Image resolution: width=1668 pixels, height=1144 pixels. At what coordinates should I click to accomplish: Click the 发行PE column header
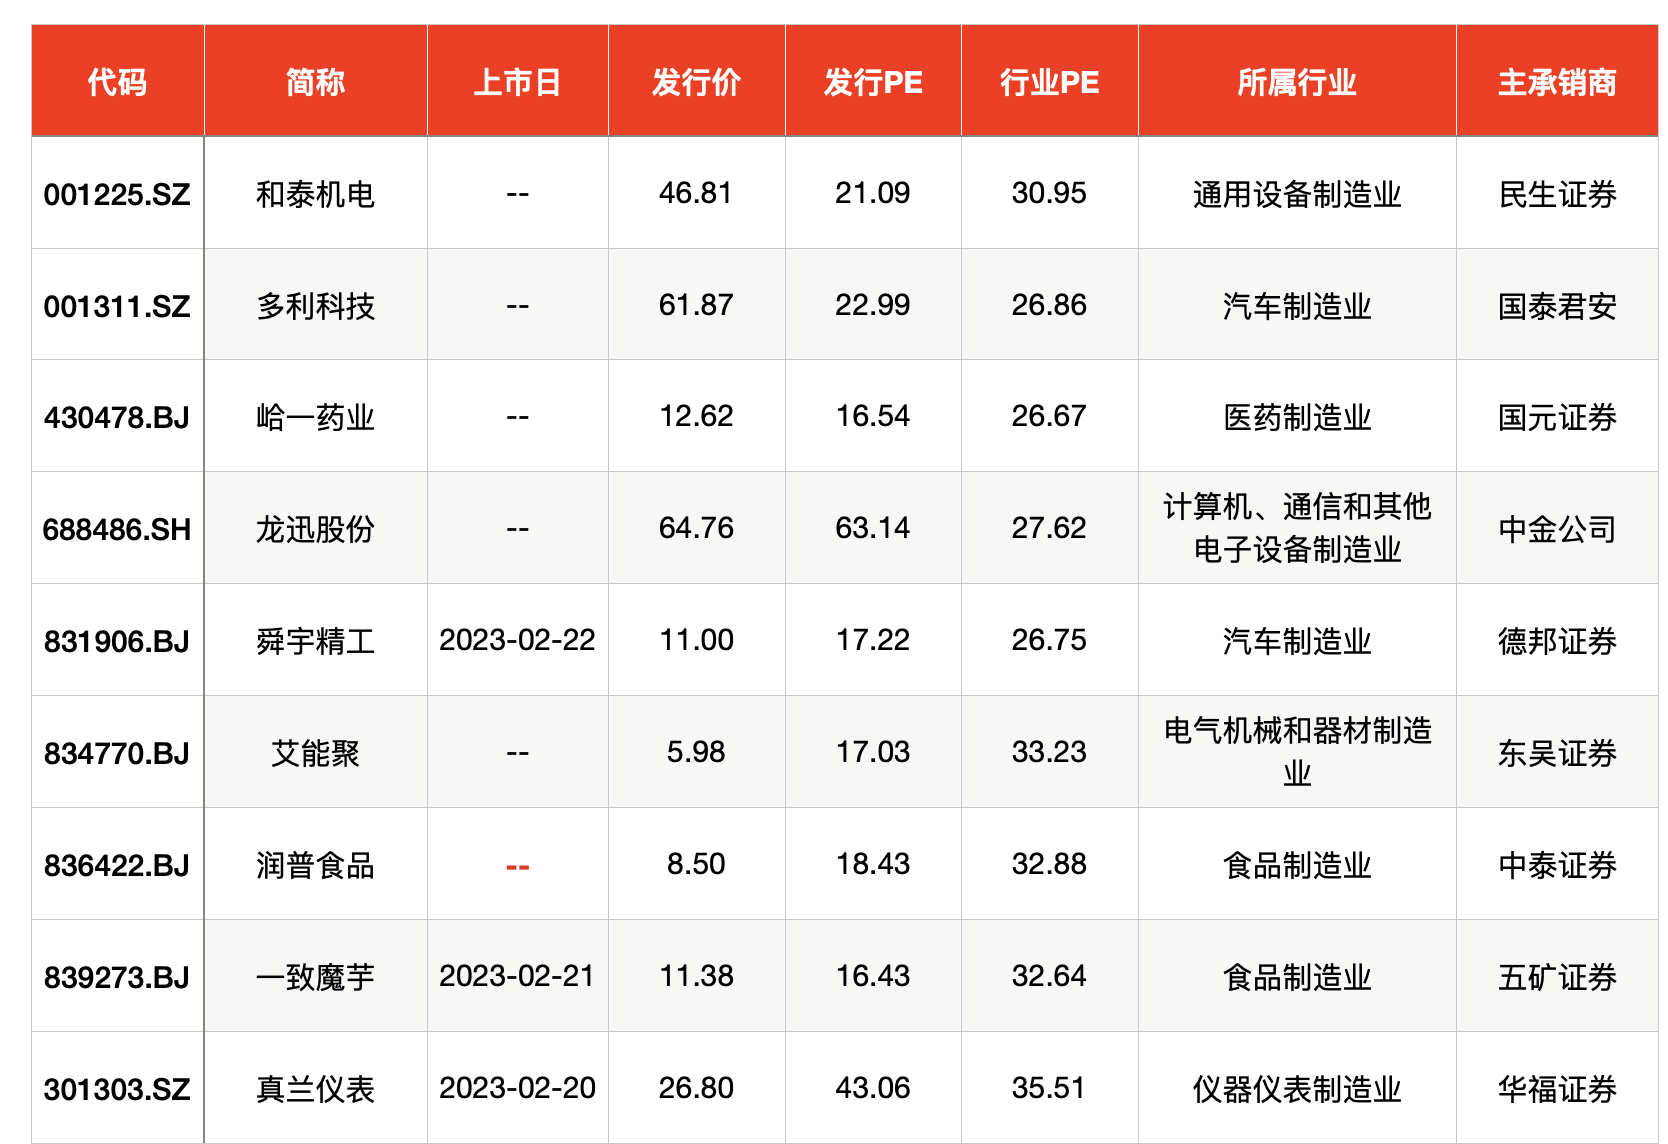[873, 82]
